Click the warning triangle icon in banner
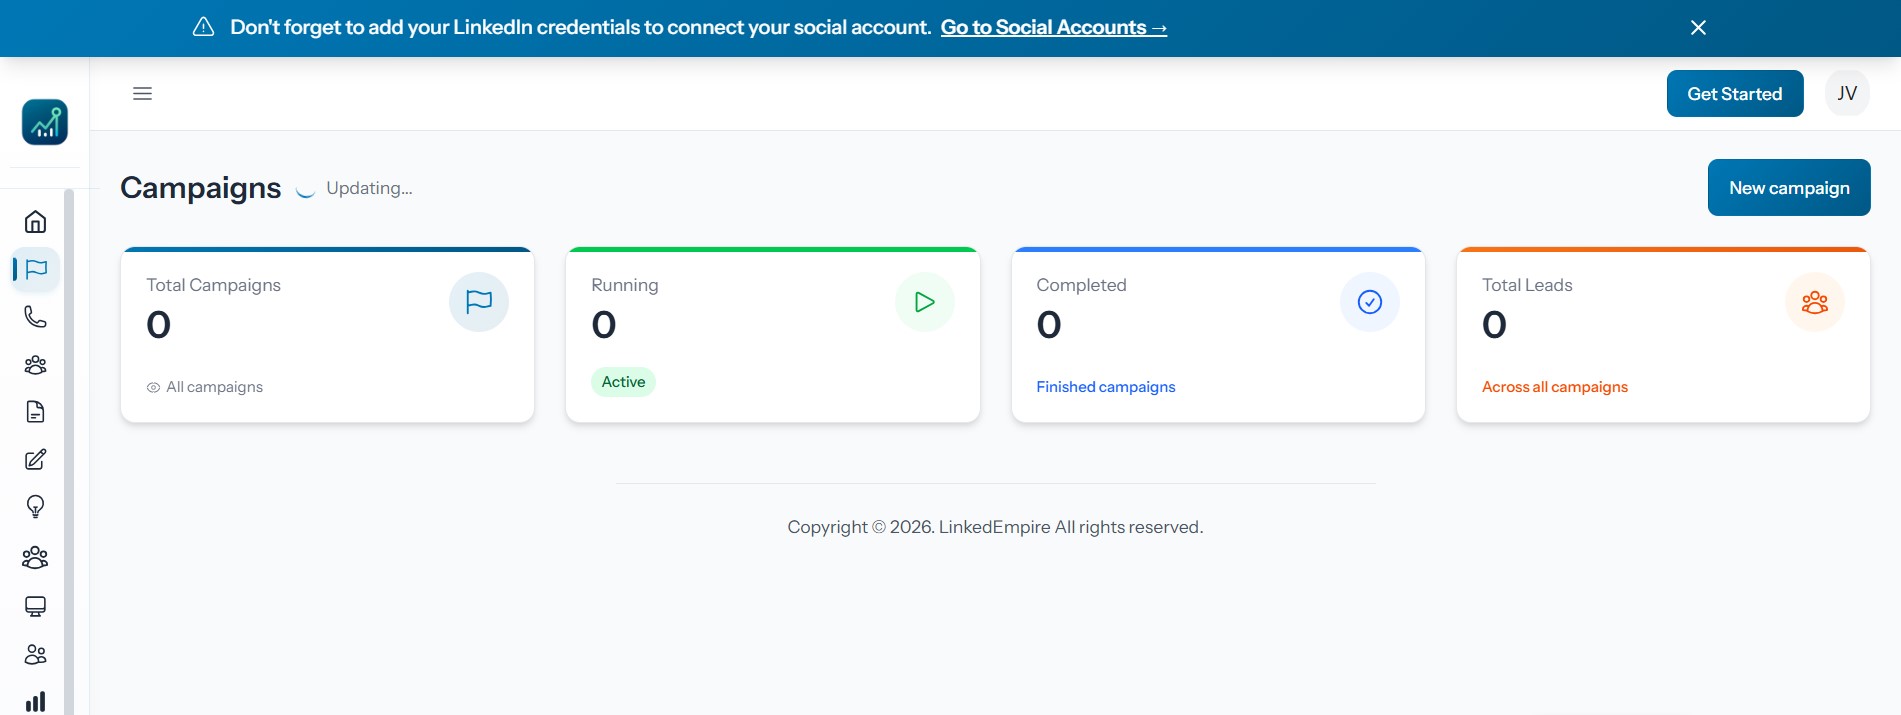This screenshot has height=715, width=1901. click(x=203, y=27)
